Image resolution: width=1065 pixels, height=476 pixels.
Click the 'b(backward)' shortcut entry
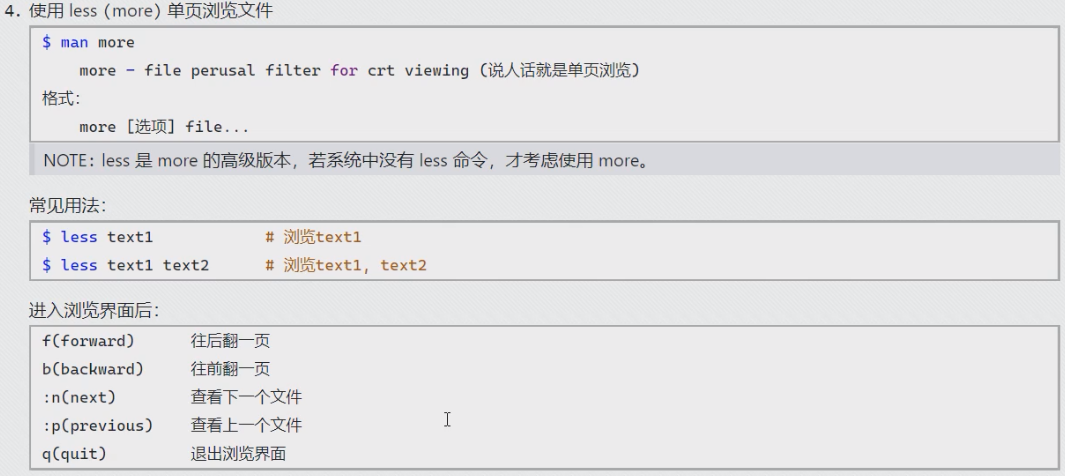[x=93, y=369]
